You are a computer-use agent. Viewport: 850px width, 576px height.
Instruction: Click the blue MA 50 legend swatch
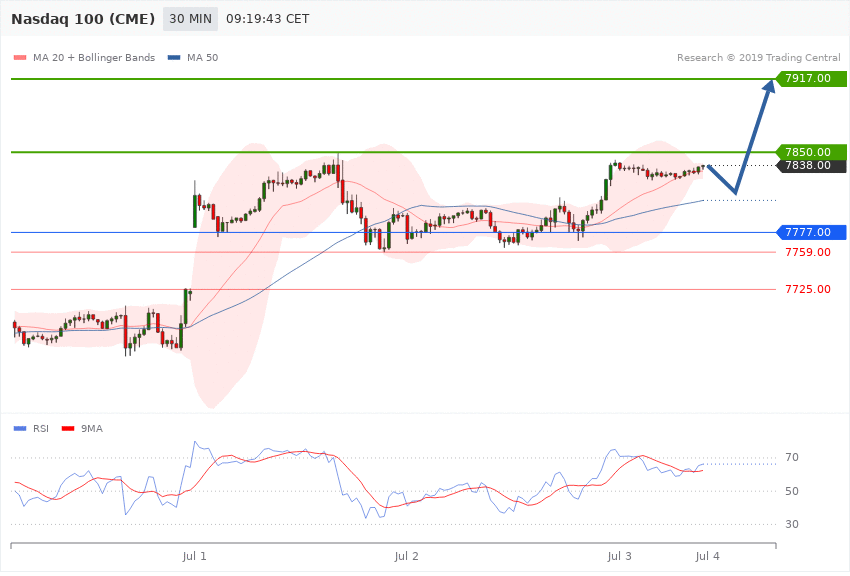[x=174, y=57]
